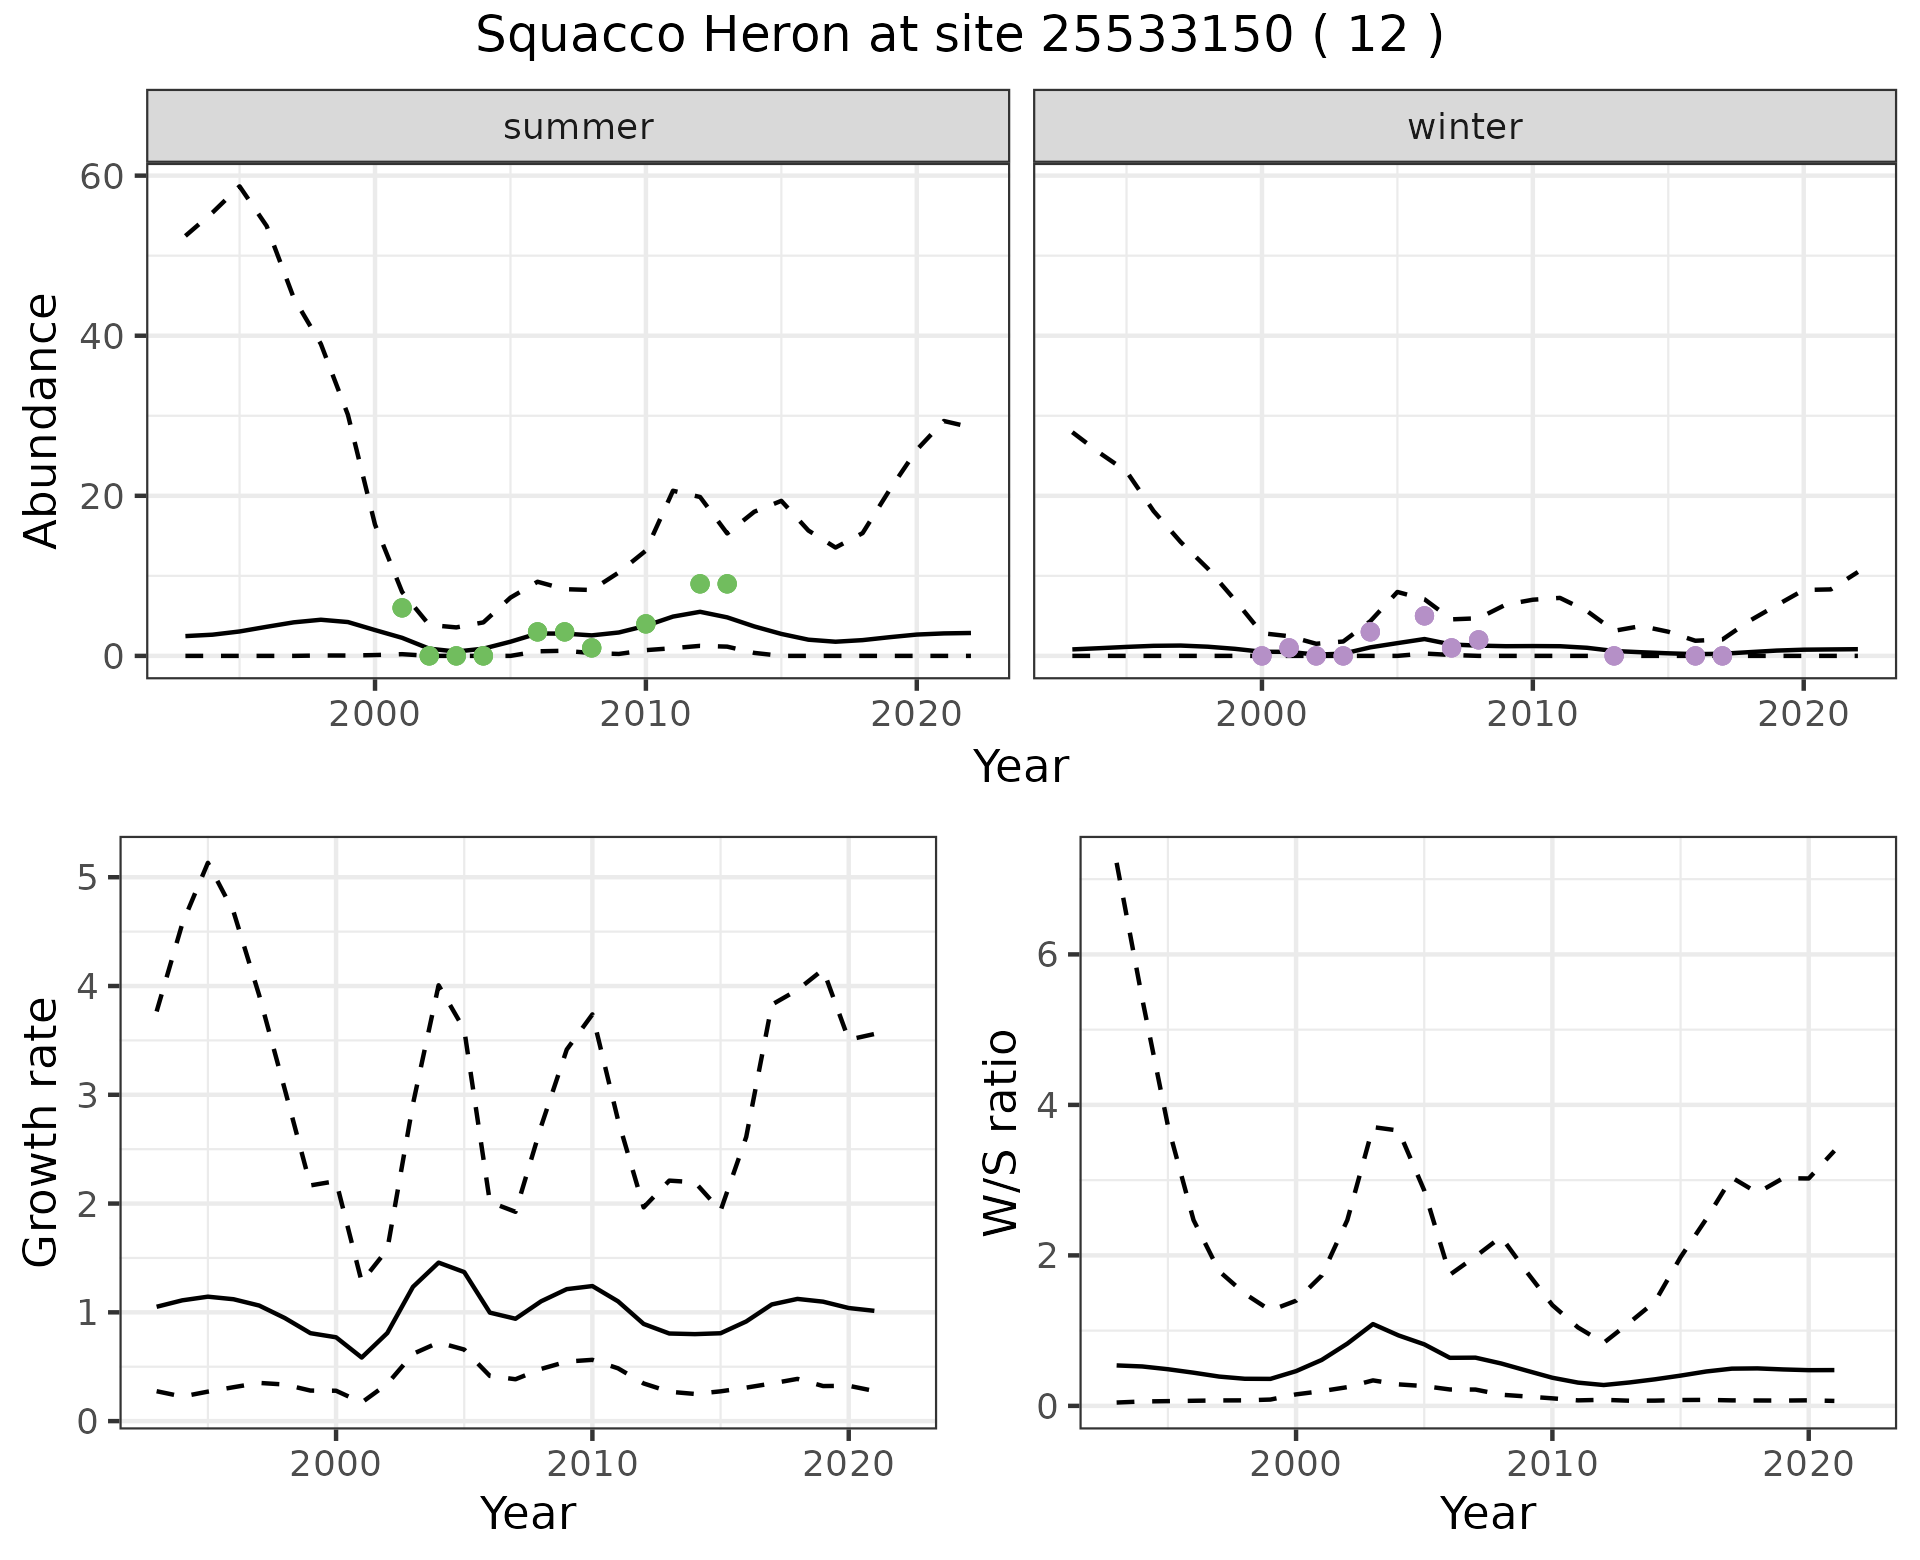Click the W/S ratio y-axis label

(1000, 1132)
